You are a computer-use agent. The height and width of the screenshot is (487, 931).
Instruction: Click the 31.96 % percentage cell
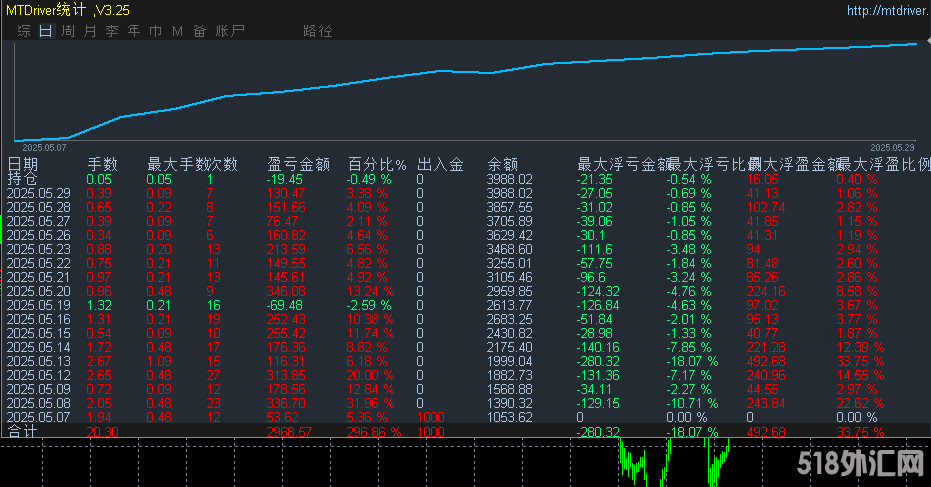370,403
